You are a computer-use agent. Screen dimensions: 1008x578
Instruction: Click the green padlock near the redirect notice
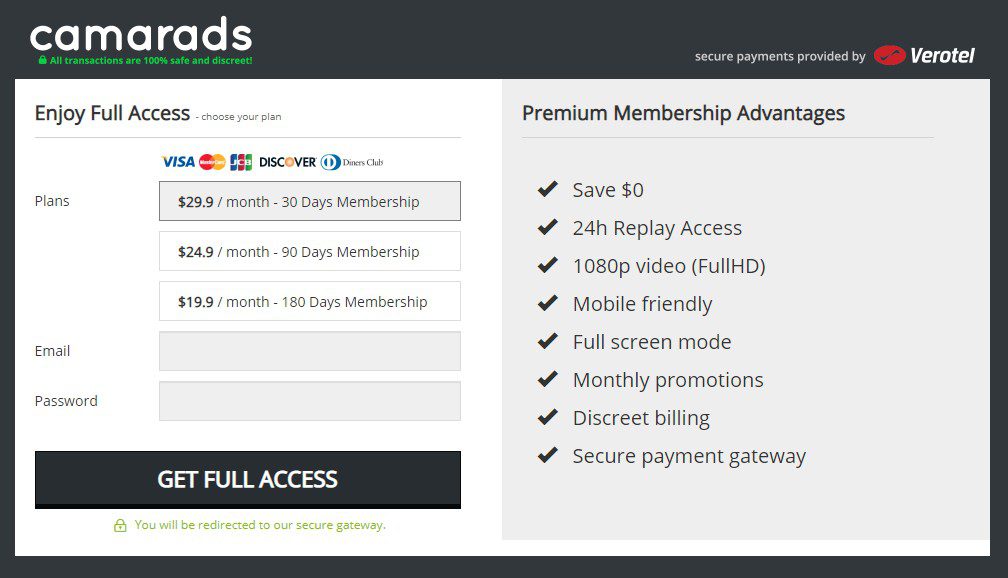122,525
